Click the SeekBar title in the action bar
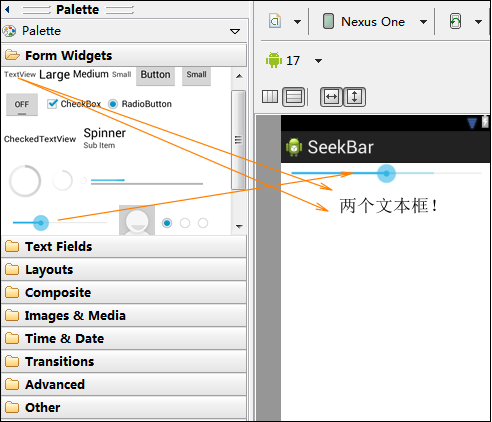This screenshot has width=492, height=422. click(340, 147)
